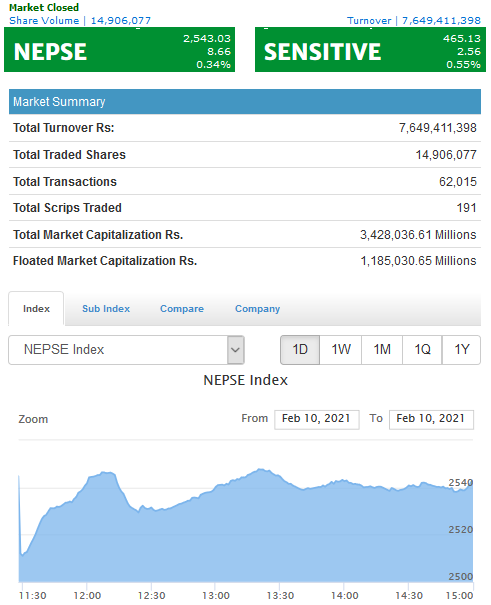Viewport: 491px width, 605px height.
Task: Click the Total Transactions row label
Action: pos(65,182)
